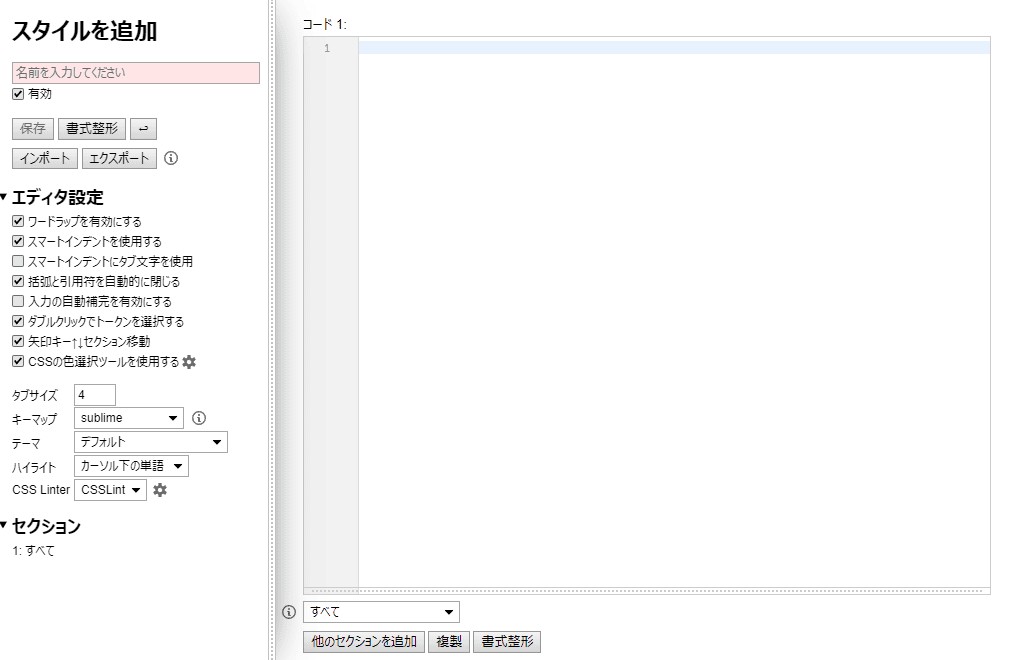This screenshot has width=1011, height=660.
Task: Click the インポート button
Action: [x=45, y=158]
